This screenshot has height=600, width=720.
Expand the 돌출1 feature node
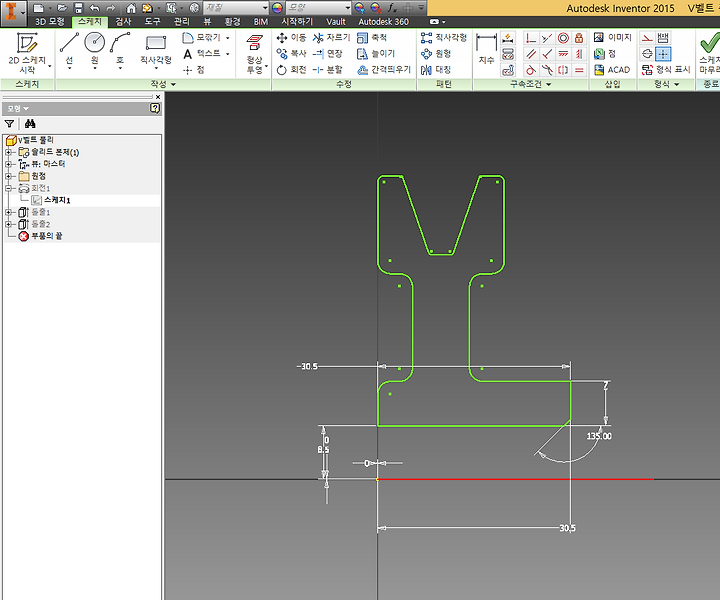coord(8,212)
